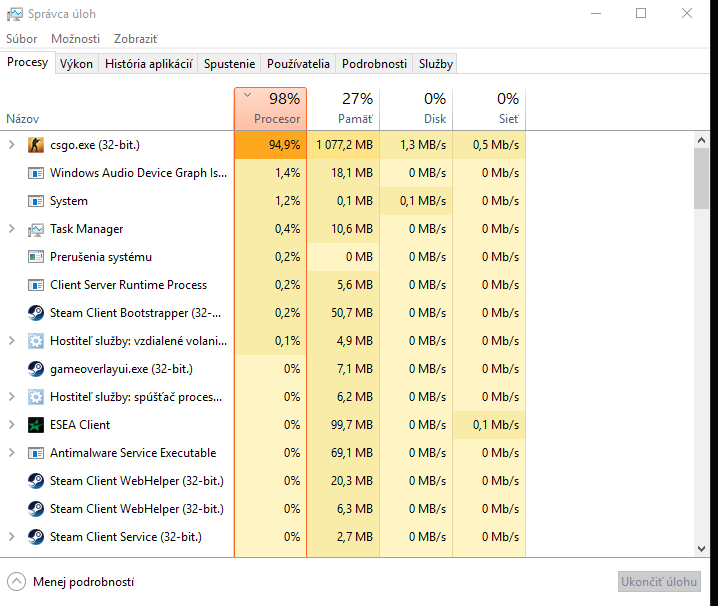Expand the csgo.exe process group
The image size is (718, 606).
pos(12,145)
